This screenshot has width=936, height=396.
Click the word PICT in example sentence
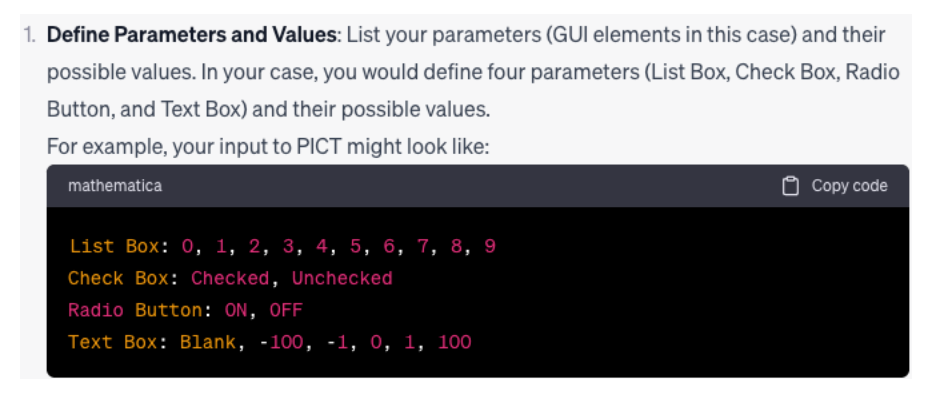(316, 146)
